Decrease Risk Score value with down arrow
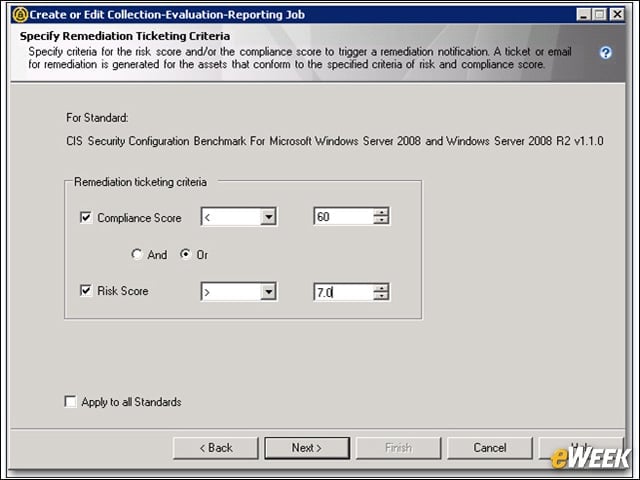Image resolution: width=640 pixels, height=480 pixels. click(381, 296)
